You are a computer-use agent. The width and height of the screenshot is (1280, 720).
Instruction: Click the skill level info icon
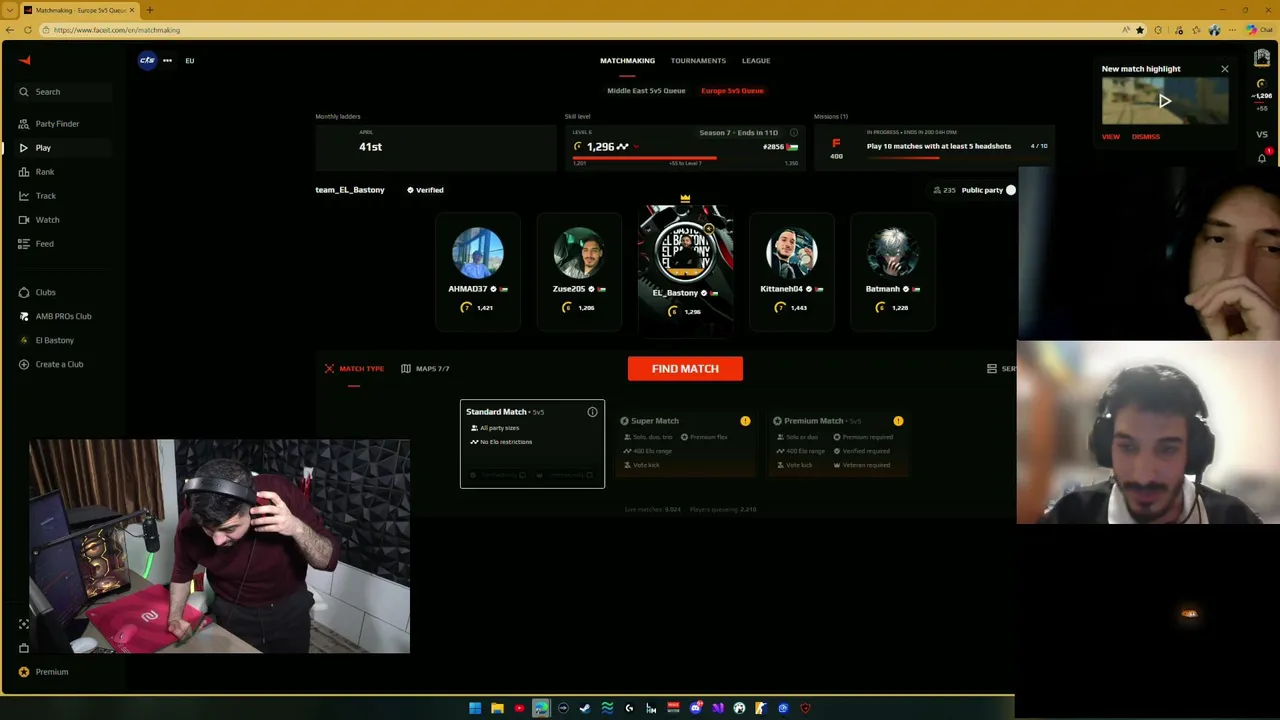click(x=794, y=133)
